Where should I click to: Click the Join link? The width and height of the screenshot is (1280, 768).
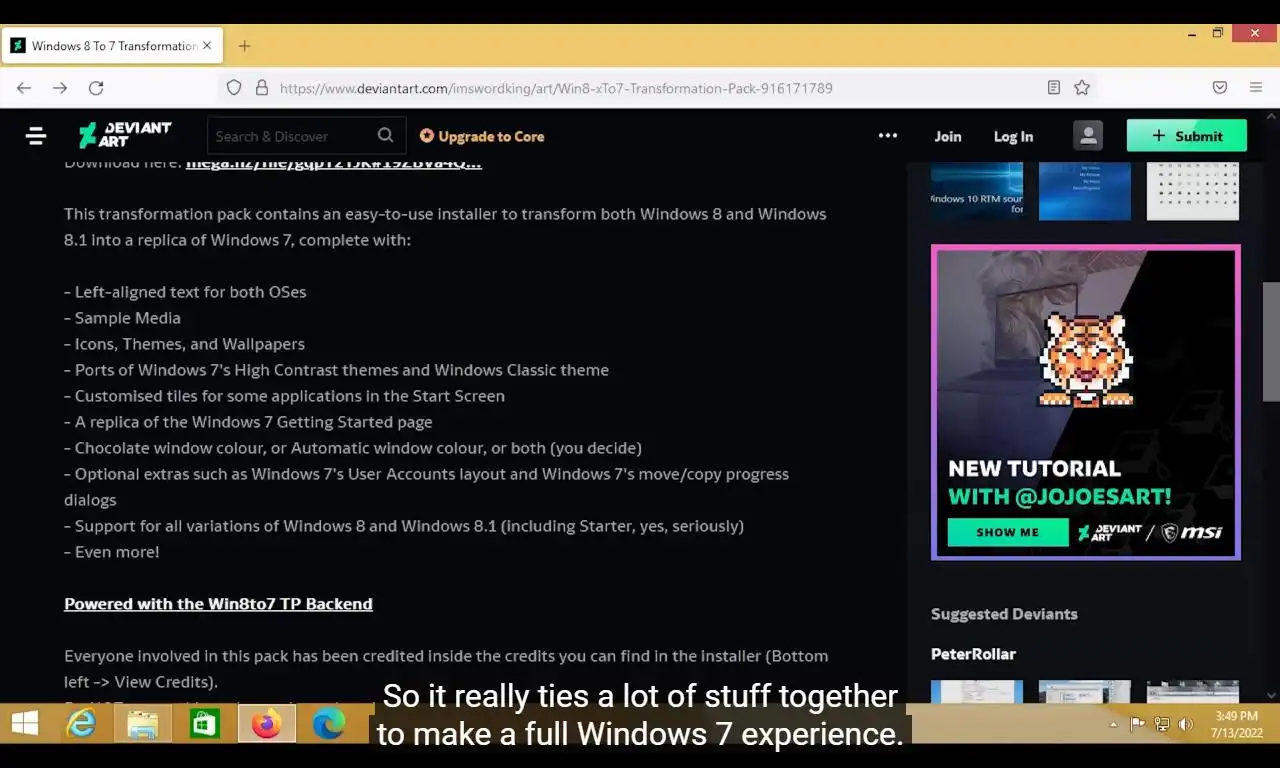click(x=947, y=136)
